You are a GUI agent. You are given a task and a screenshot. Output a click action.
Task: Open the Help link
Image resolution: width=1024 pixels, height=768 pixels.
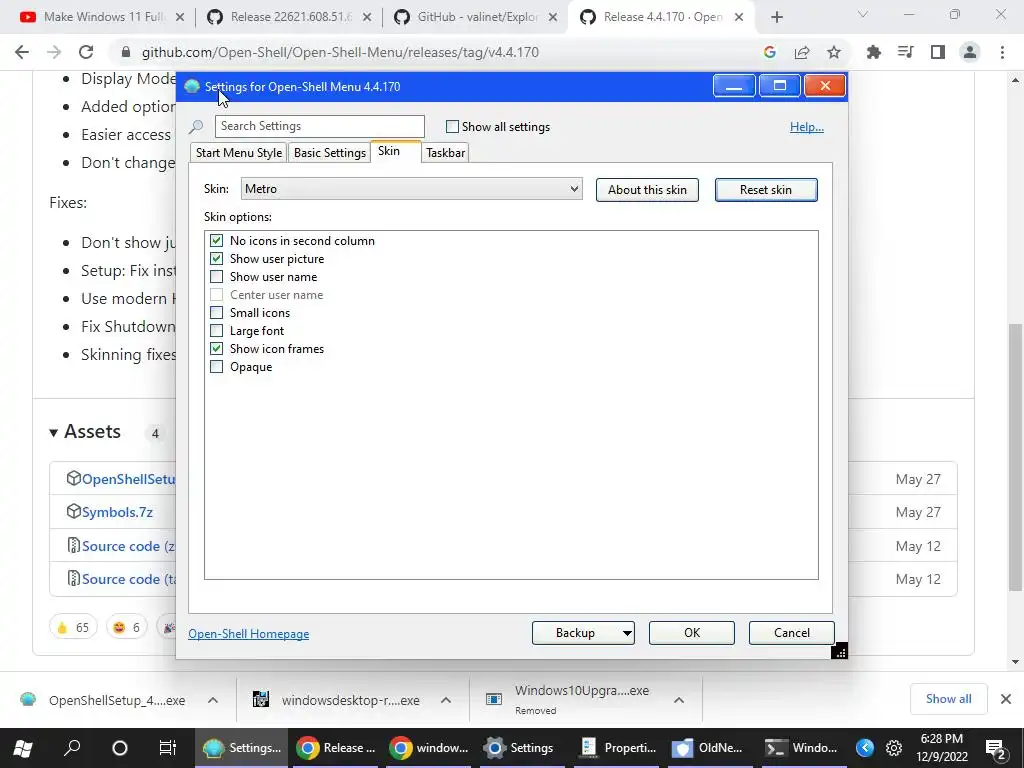click(x=807, y=127)
